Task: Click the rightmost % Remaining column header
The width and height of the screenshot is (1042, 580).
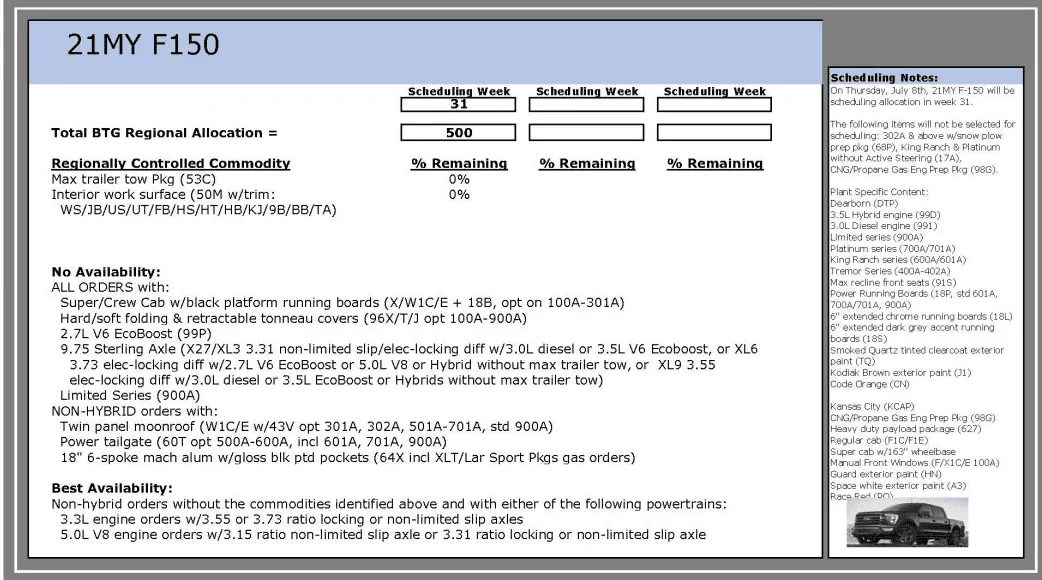Action: (715, 163)
